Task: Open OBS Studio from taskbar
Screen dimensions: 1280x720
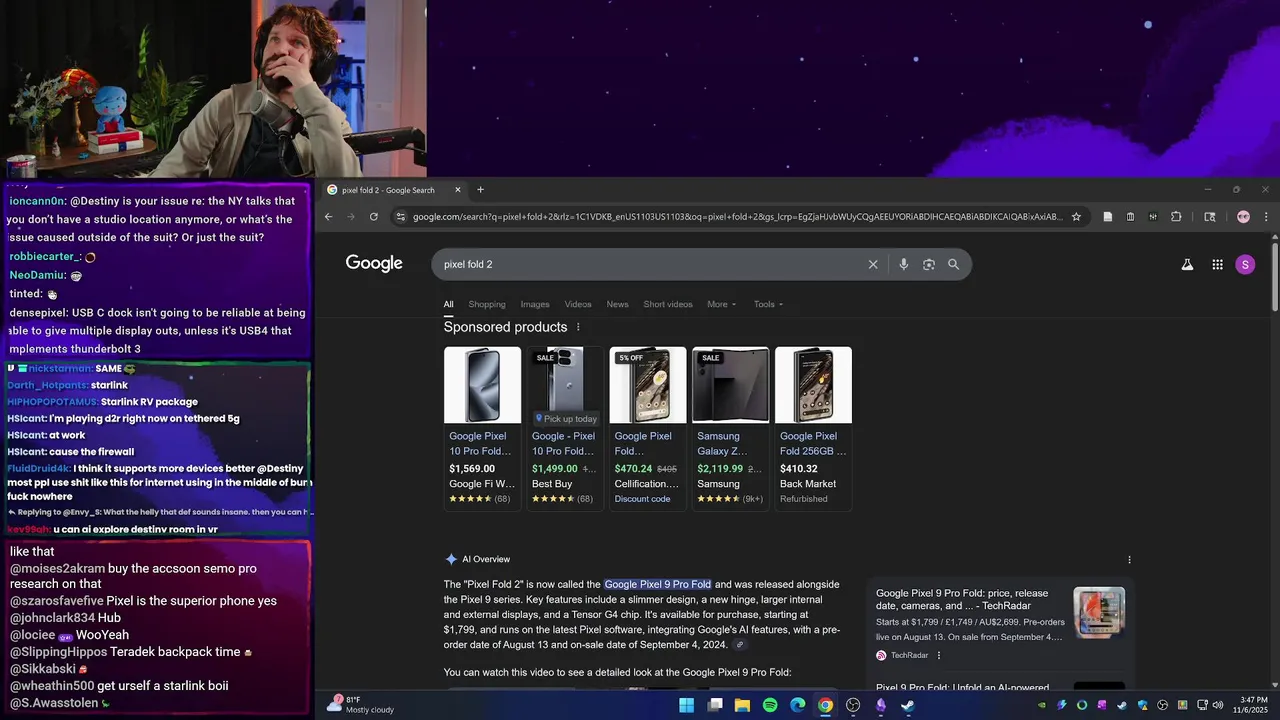Action: point(853,705)
